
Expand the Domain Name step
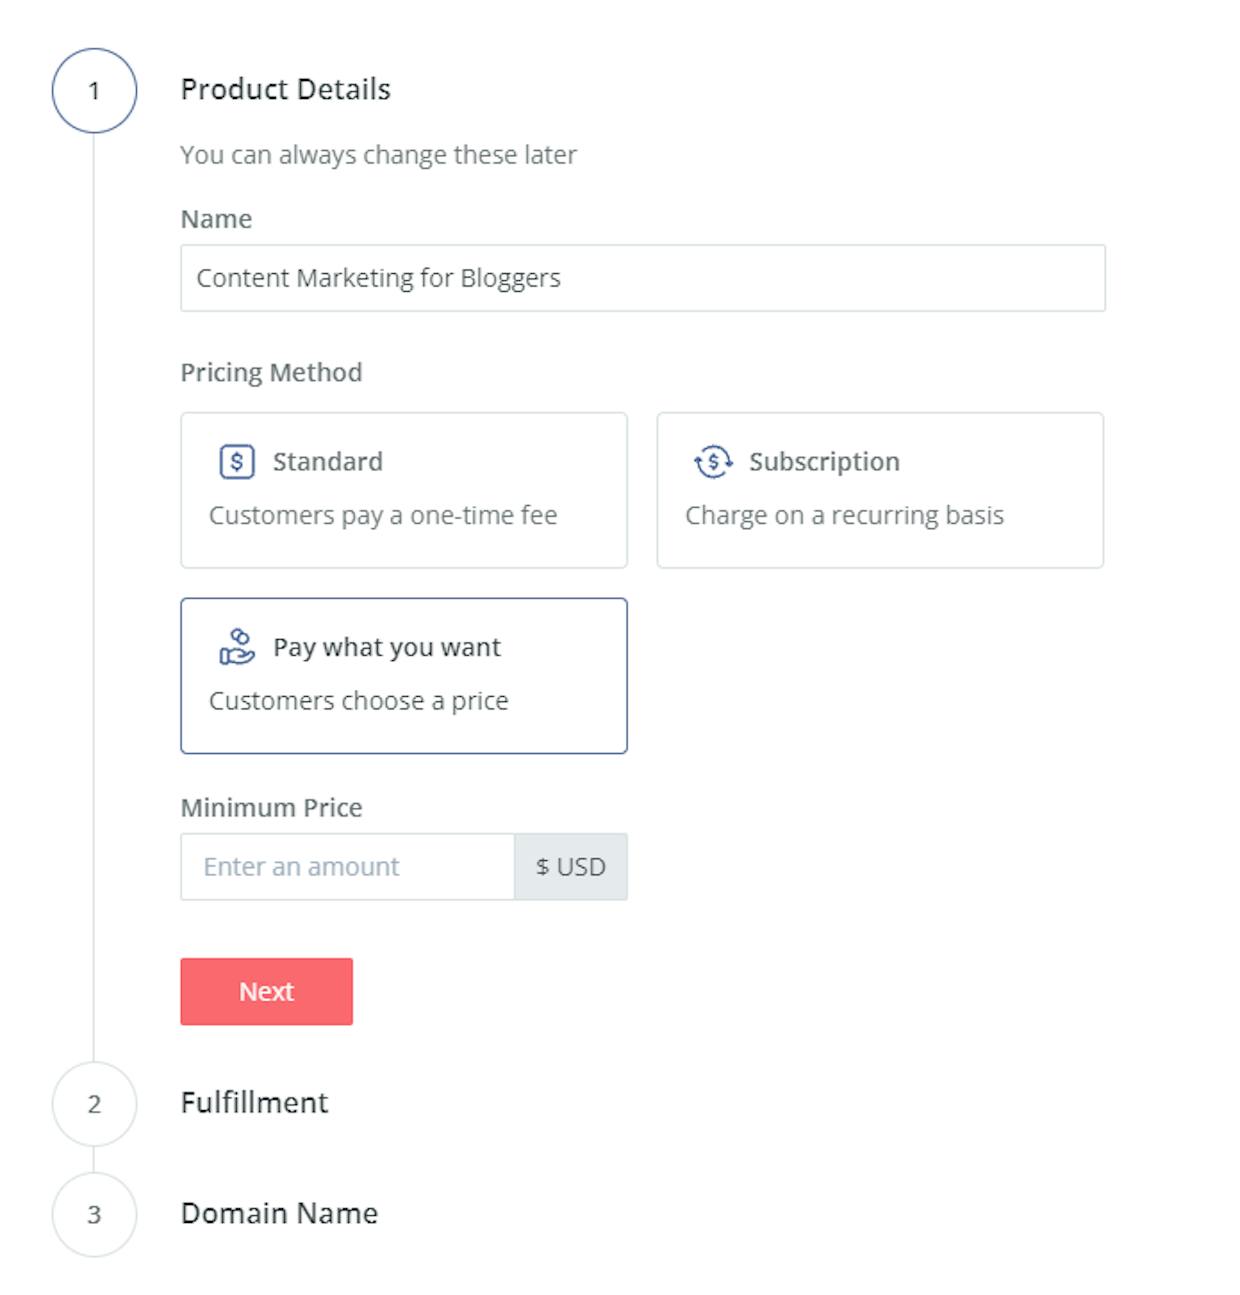click(x=279, y=1213)
